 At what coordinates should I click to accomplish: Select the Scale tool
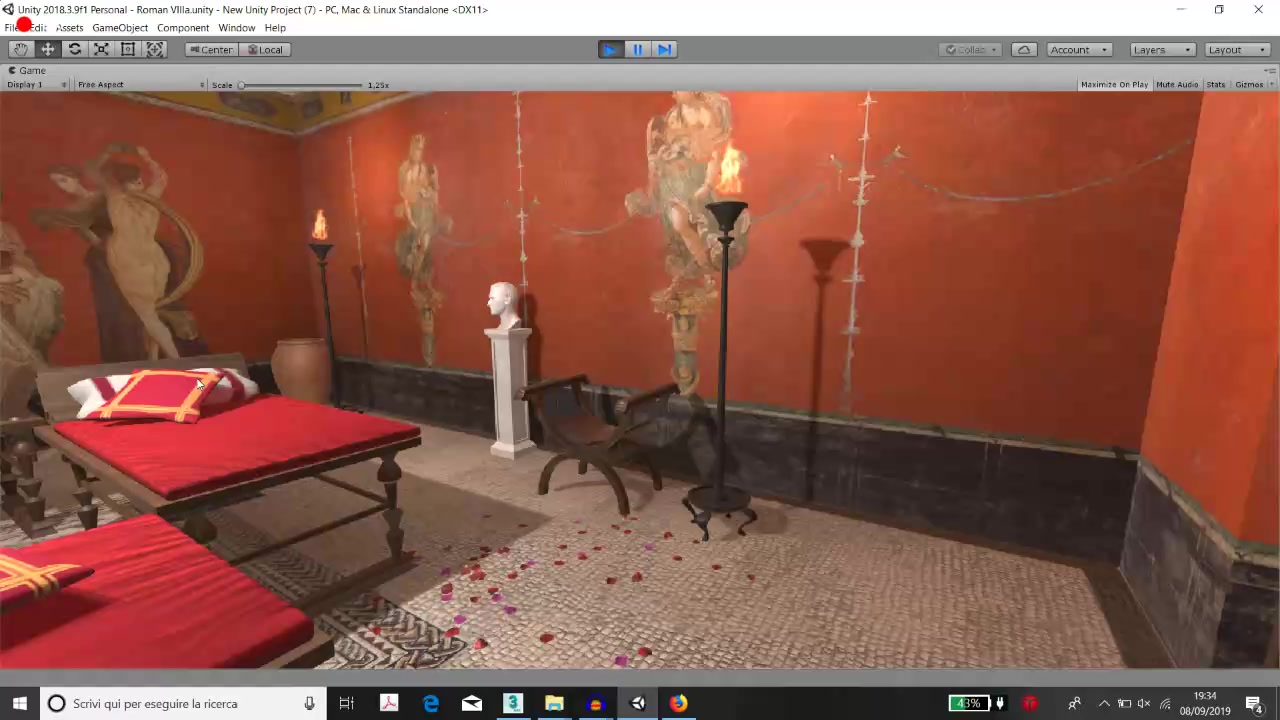(x=101, y=49)
